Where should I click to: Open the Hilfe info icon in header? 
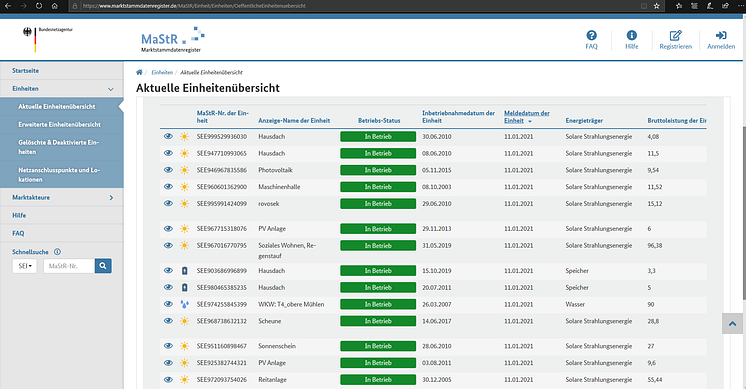pos(631,35)
